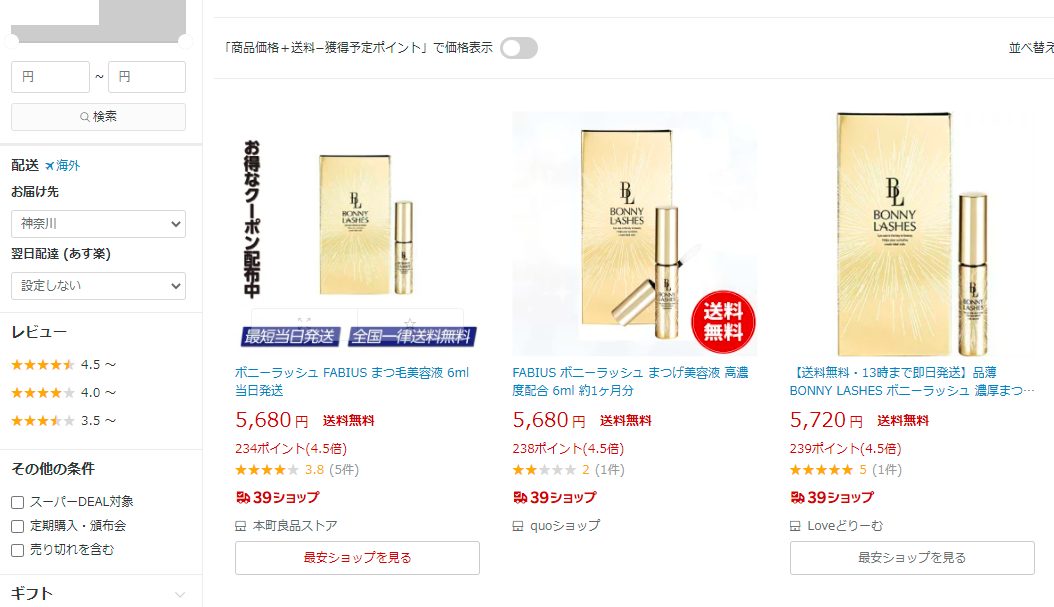This screenshot has height=607, width=1054.
Task: Click the red 送料無料 badge on second product
Action: (x=723, y=321)
